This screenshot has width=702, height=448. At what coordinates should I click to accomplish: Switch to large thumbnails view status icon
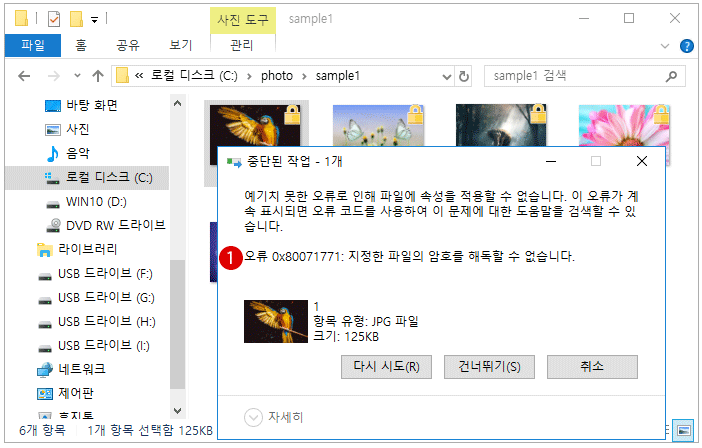pyautogui.click(x=684, y=431)
